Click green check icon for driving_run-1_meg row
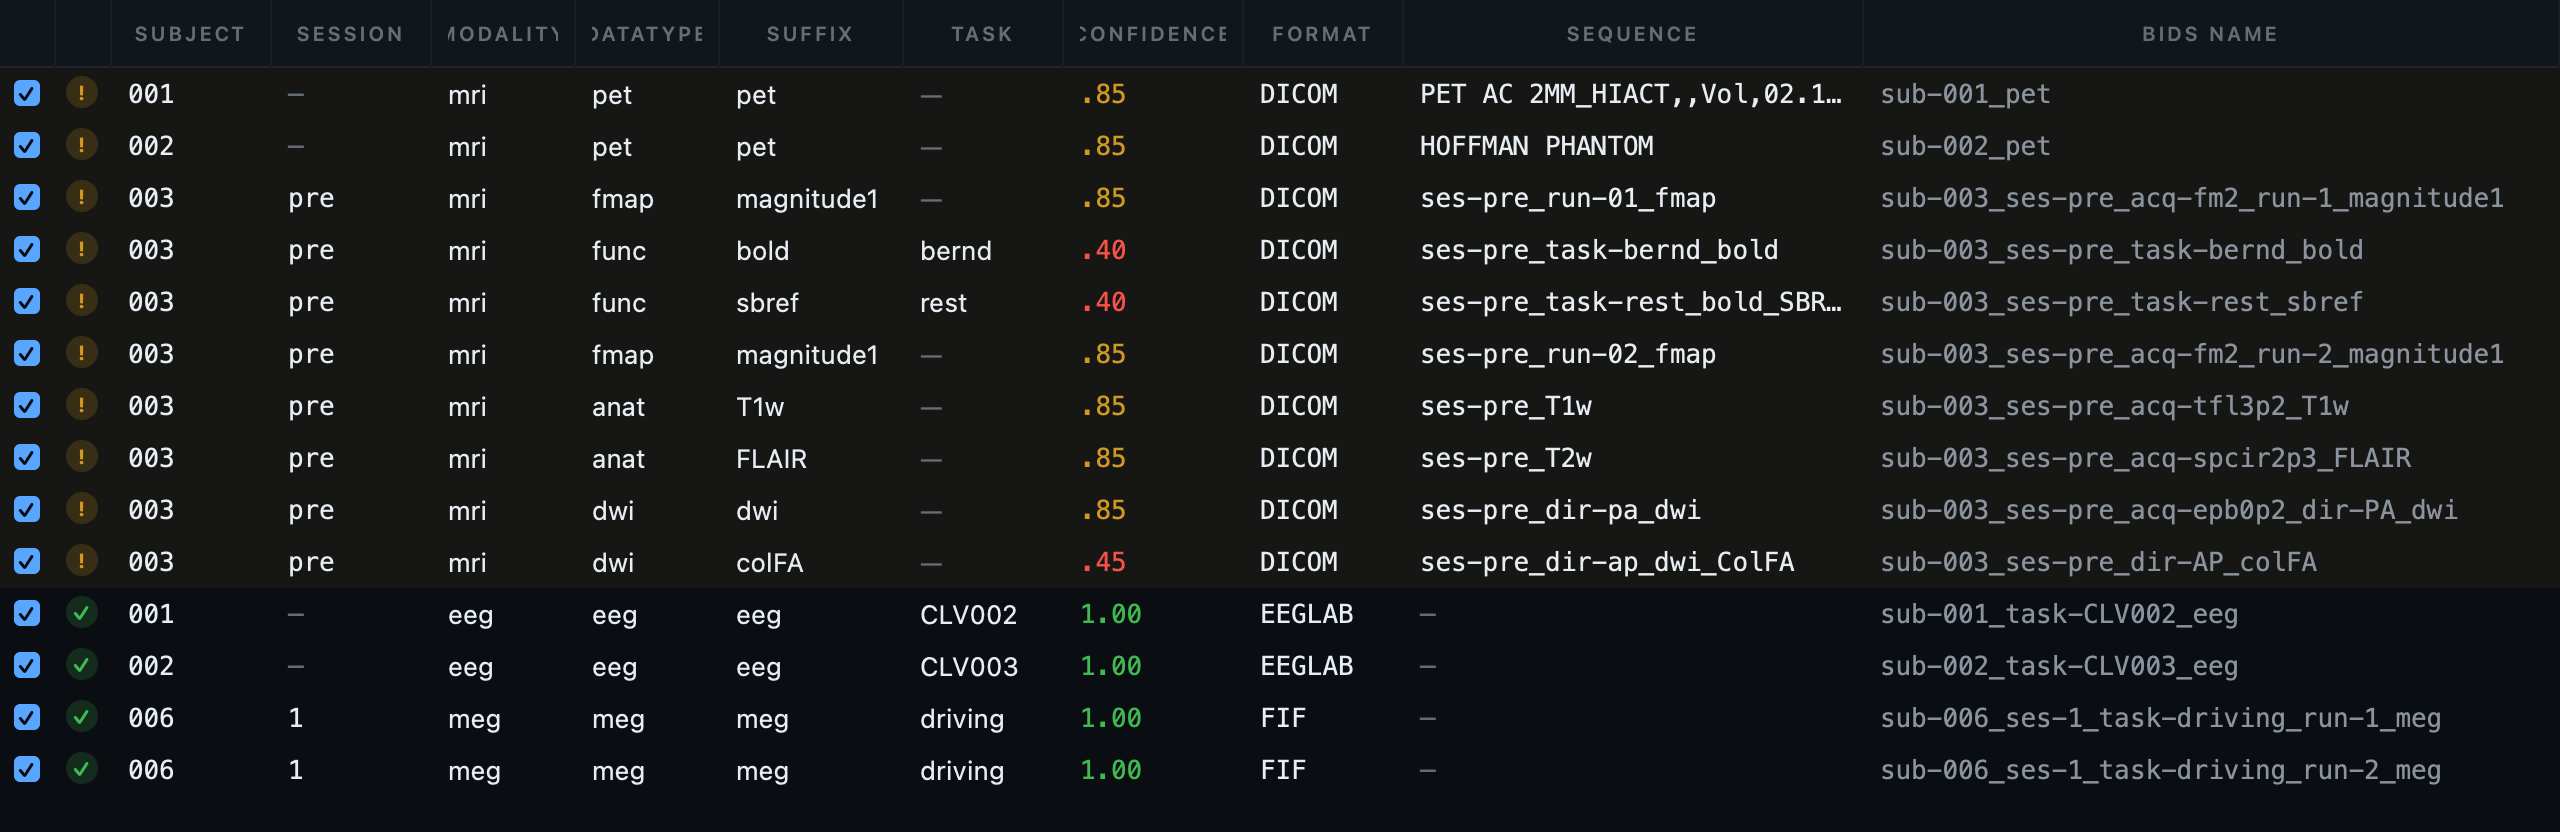Viewport: 2560px width, 832px height. 81,718
